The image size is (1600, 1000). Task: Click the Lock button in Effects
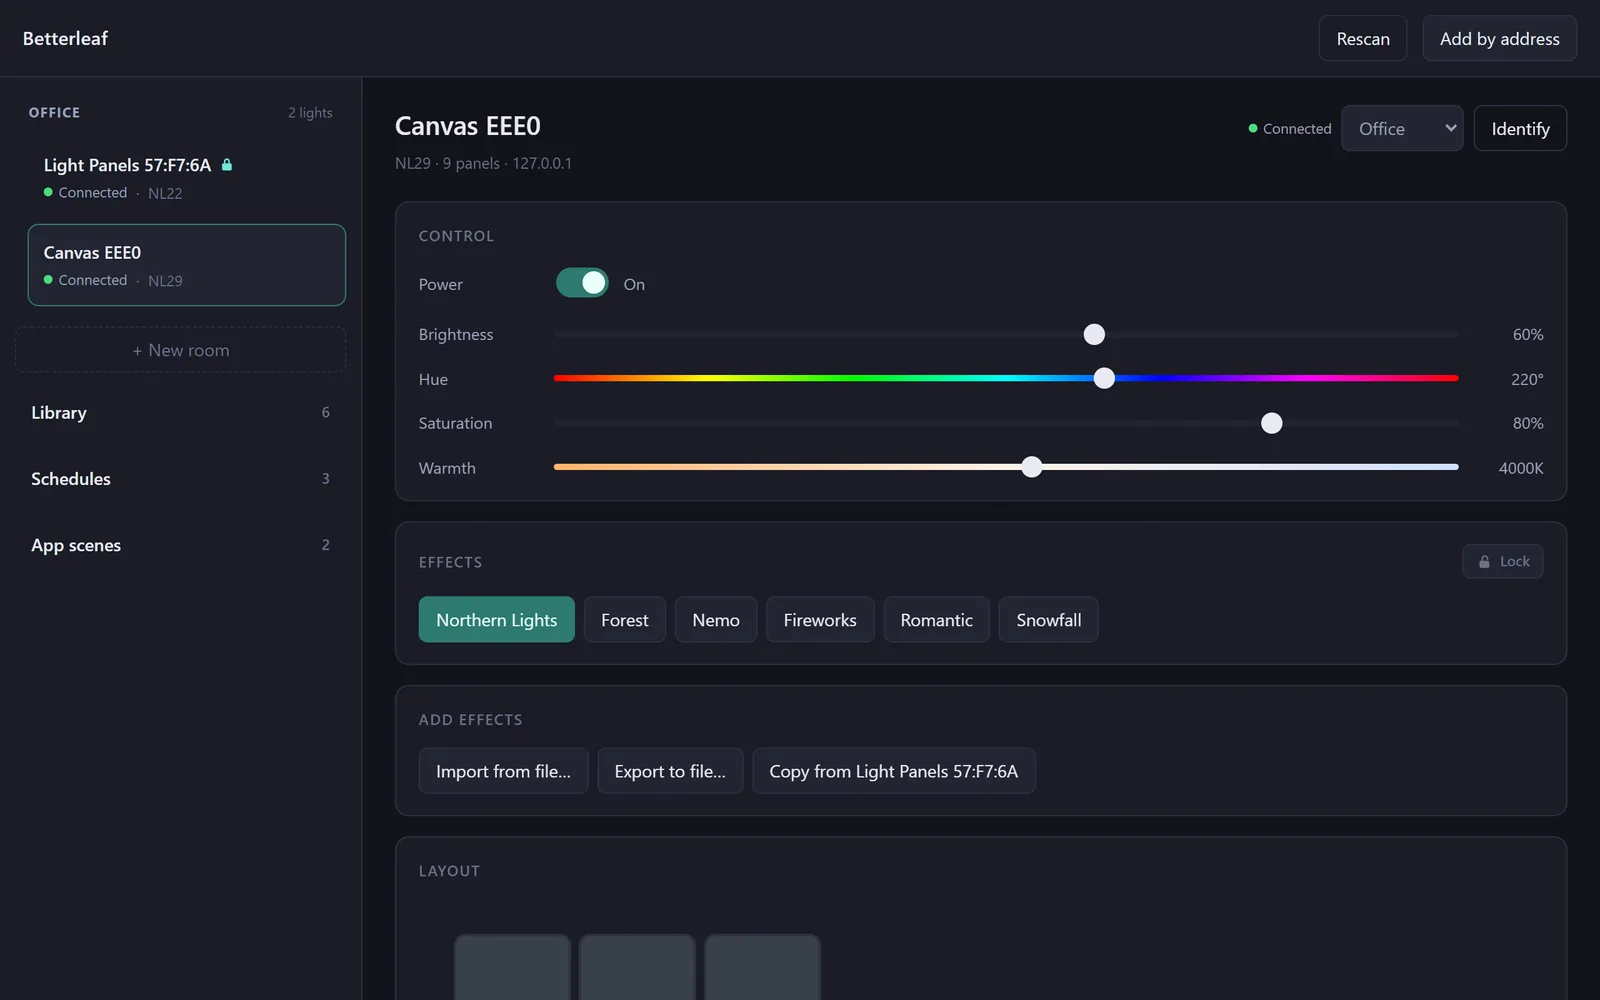pyautogui.click(x=1503, y=561)
